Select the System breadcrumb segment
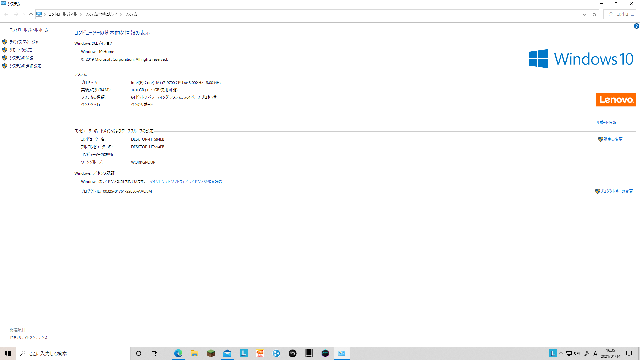 131,14
